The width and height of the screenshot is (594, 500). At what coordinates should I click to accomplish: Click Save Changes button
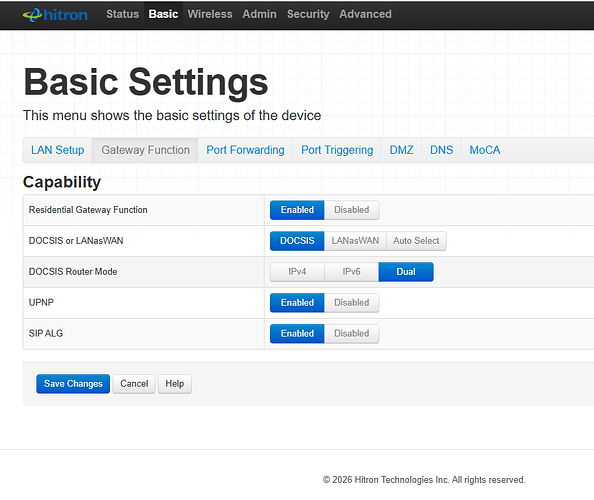click(x=73, y=384)
